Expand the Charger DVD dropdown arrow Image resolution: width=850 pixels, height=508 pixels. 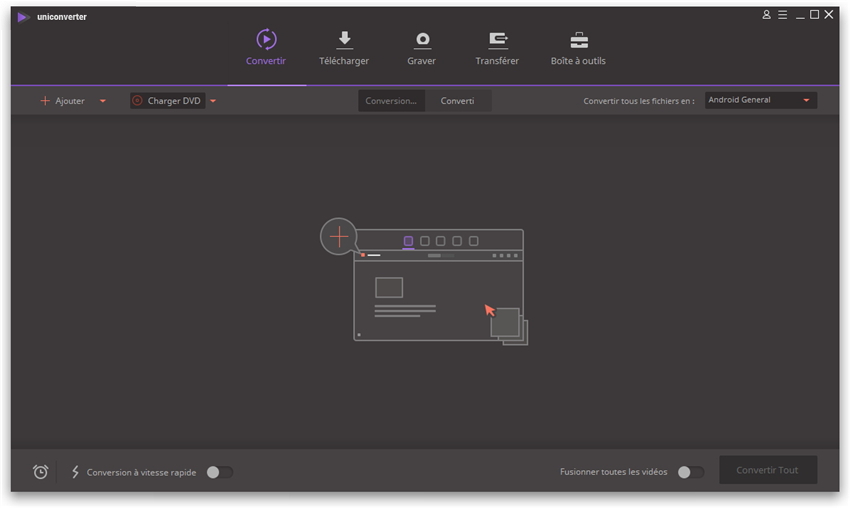pyautogui.click(x=213, y=101)
